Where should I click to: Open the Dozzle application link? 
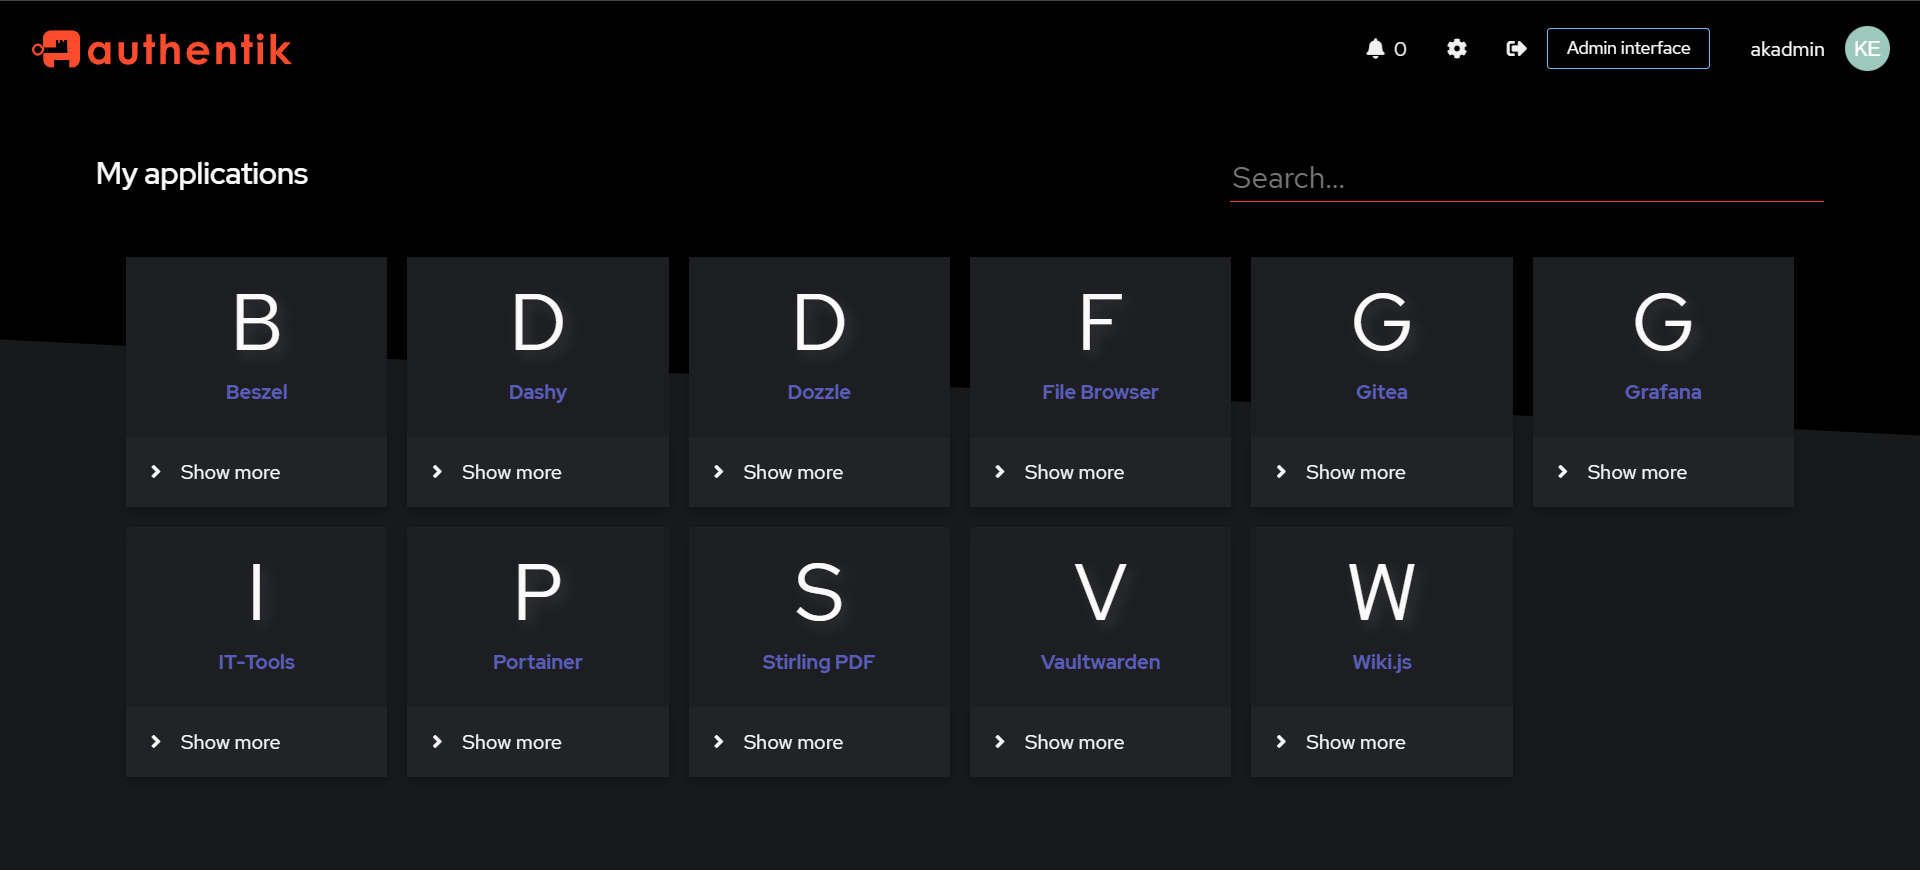819,392
